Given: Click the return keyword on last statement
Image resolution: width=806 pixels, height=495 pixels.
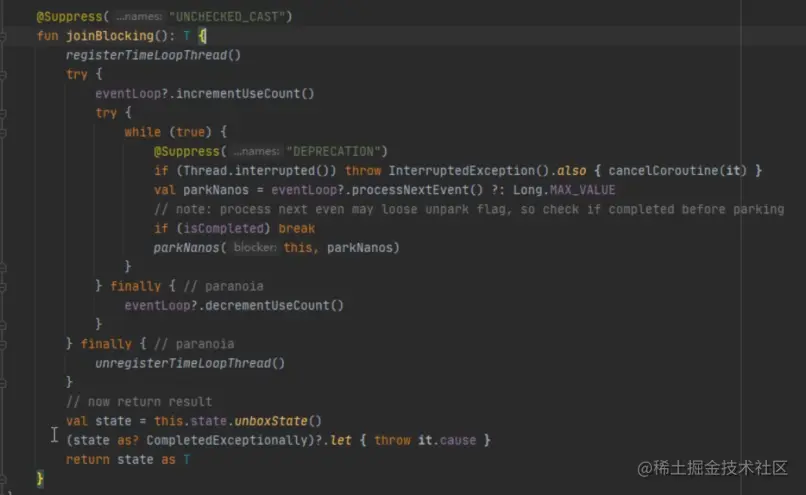Looking at the screenshot, I should (x=87, y=460).
